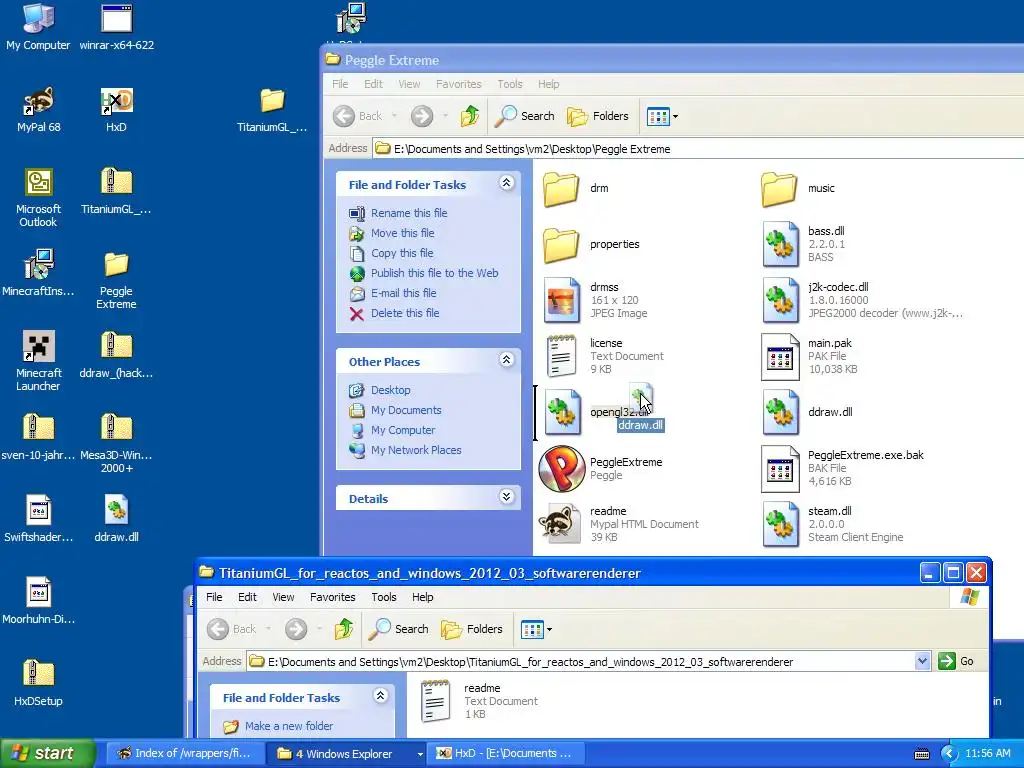The width and height of the screenshot is (1024, 768).
Task: Select the drm folder
Action: (x=577, y=188)
